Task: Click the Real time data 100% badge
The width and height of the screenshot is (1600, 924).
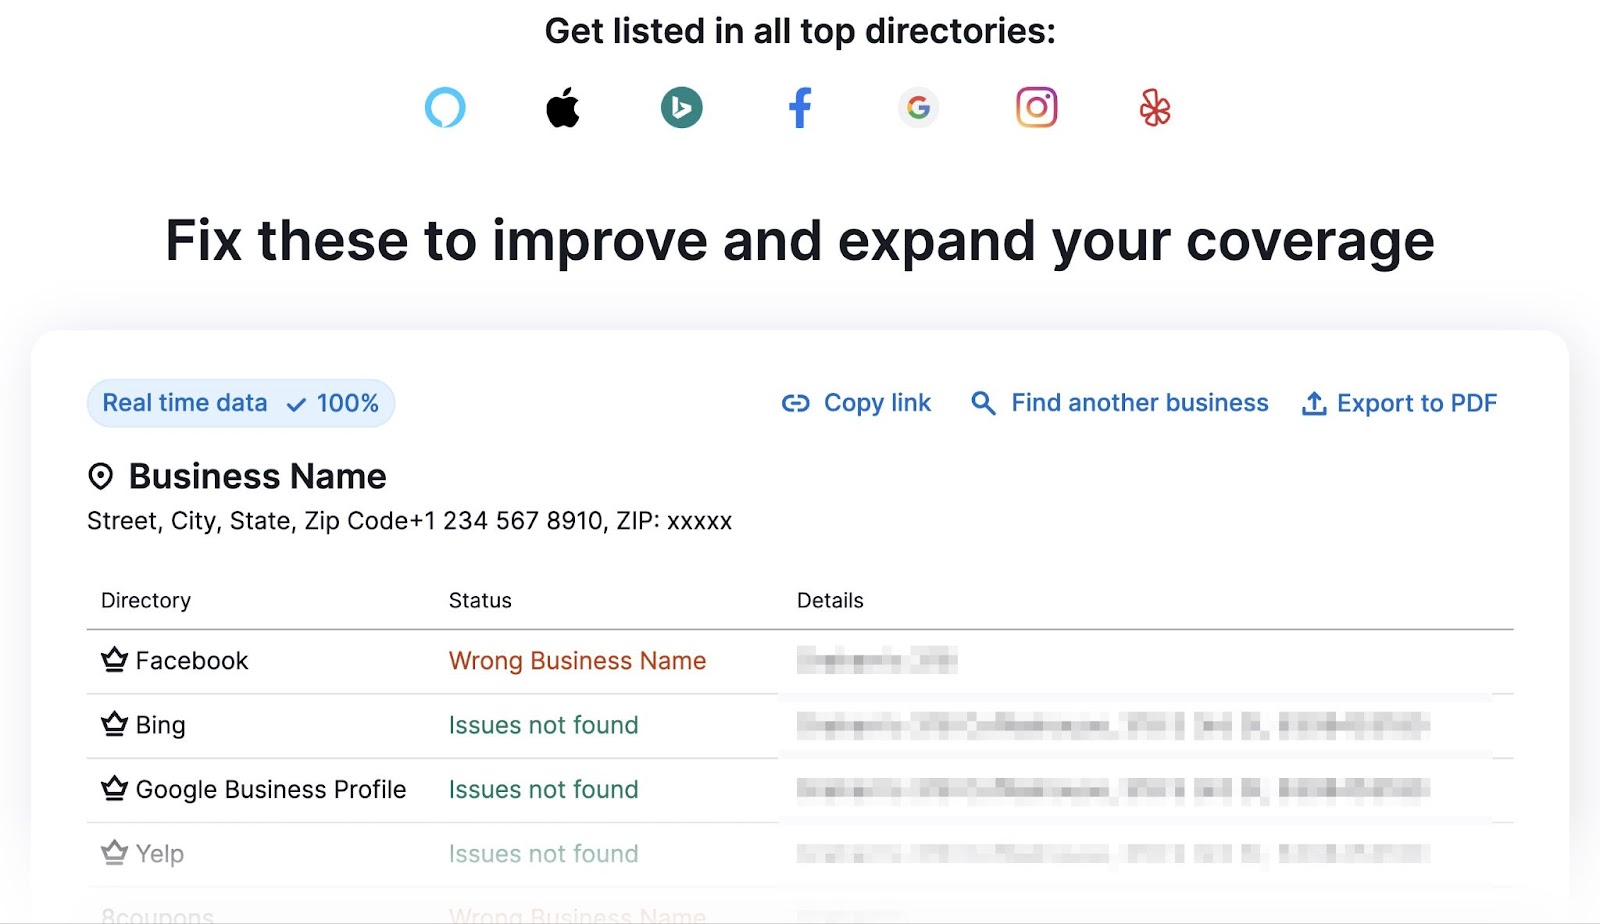Action: click(240, 403)
